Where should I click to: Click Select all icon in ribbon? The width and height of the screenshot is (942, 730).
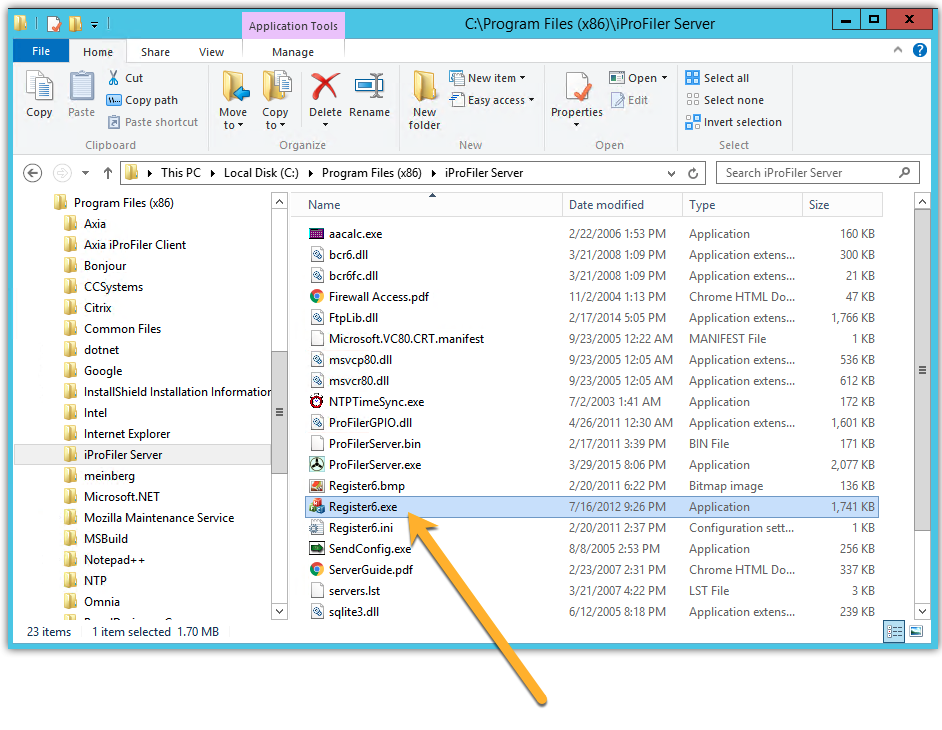tap(692, 78)
